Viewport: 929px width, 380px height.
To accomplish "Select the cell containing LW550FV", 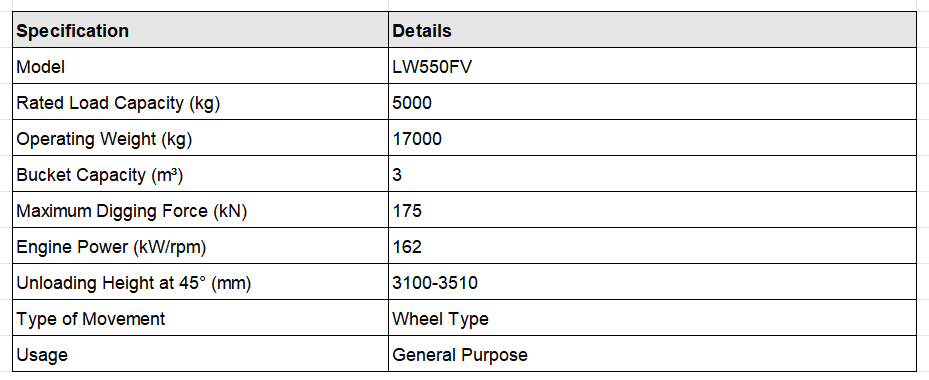I will tap(652, 66).
